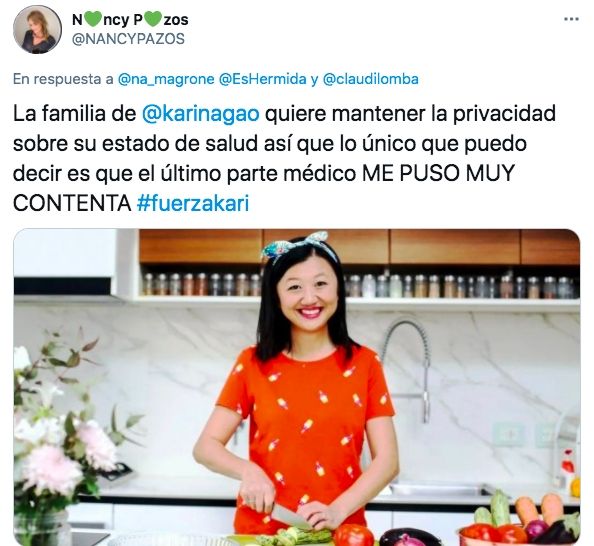Click the Nancy Pazos display name
This screenshot has width=594, height=546.
point(130,20)
